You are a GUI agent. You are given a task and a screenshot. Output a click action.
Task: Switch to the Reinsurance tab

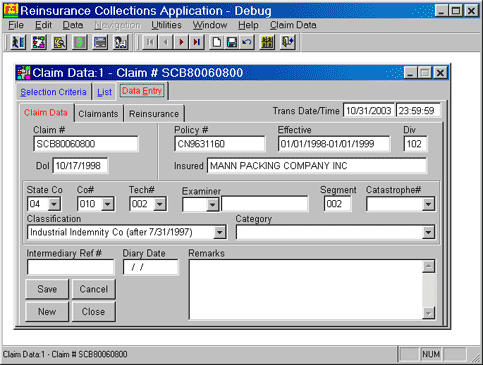coord(154,114)
